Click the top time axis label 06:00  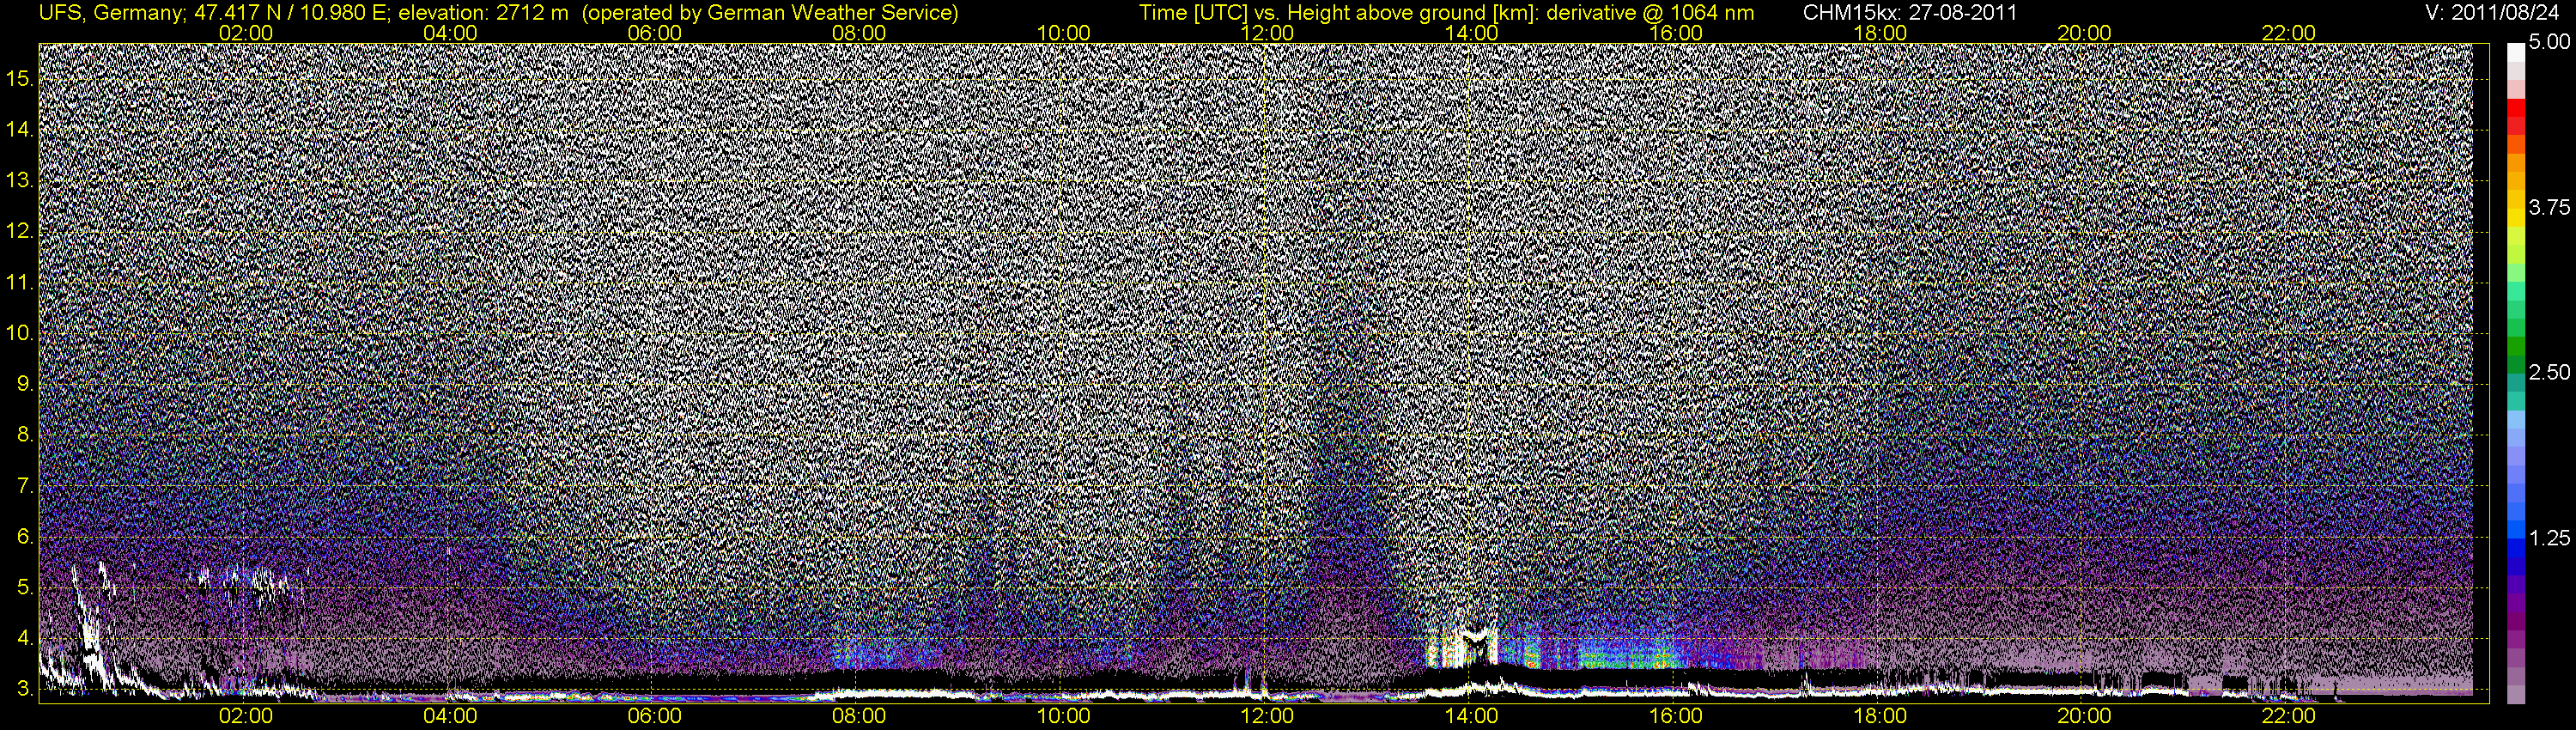point(654,33)
